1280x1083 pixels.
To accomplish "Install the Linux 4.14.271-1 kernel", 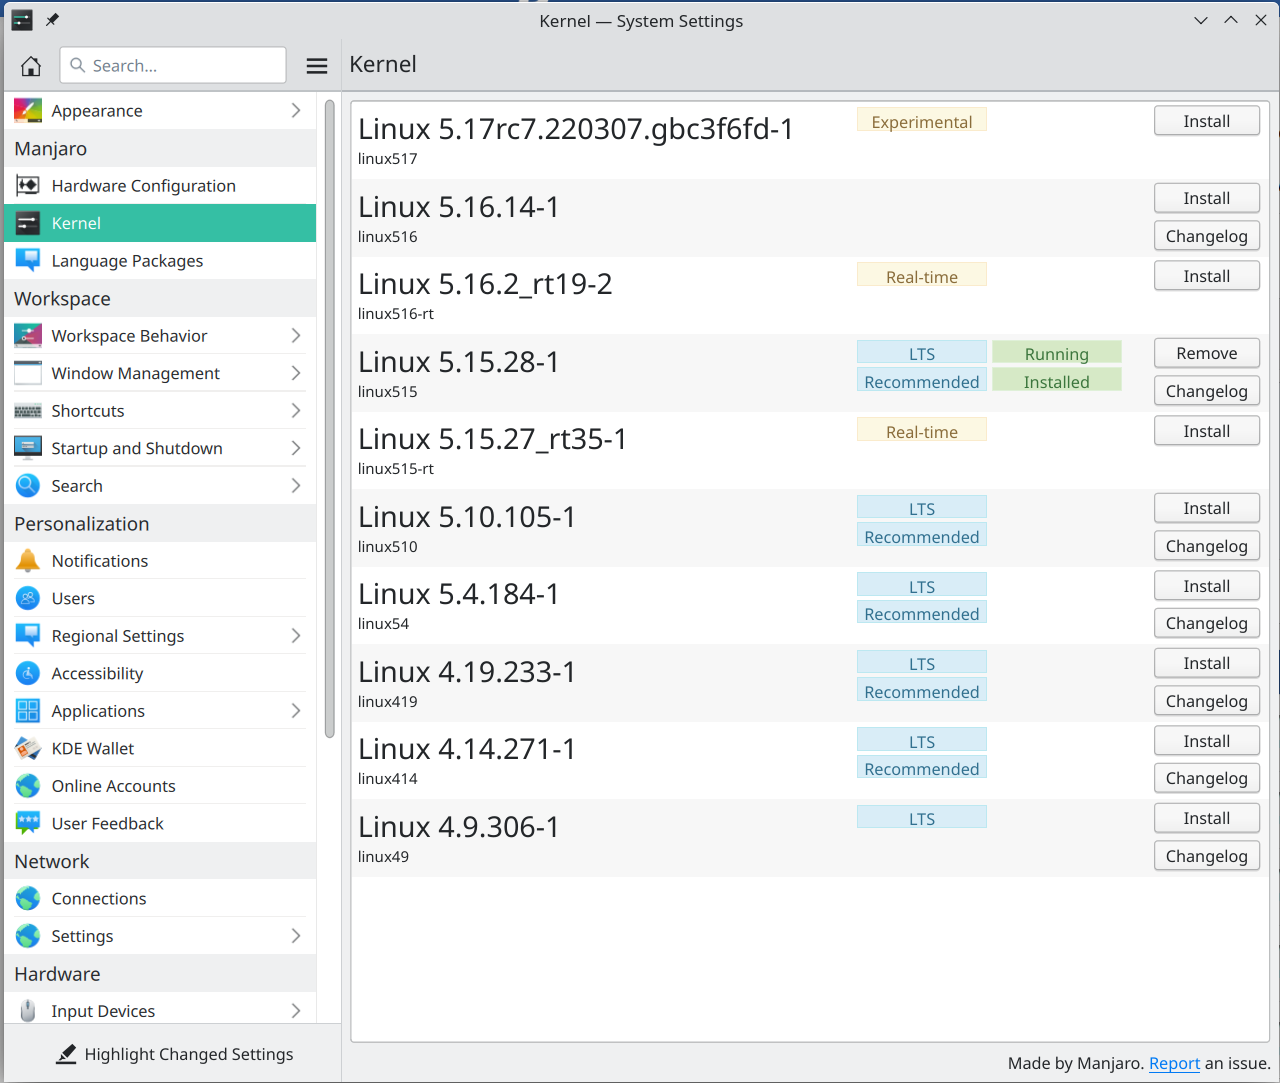I will coord(1206,741).
